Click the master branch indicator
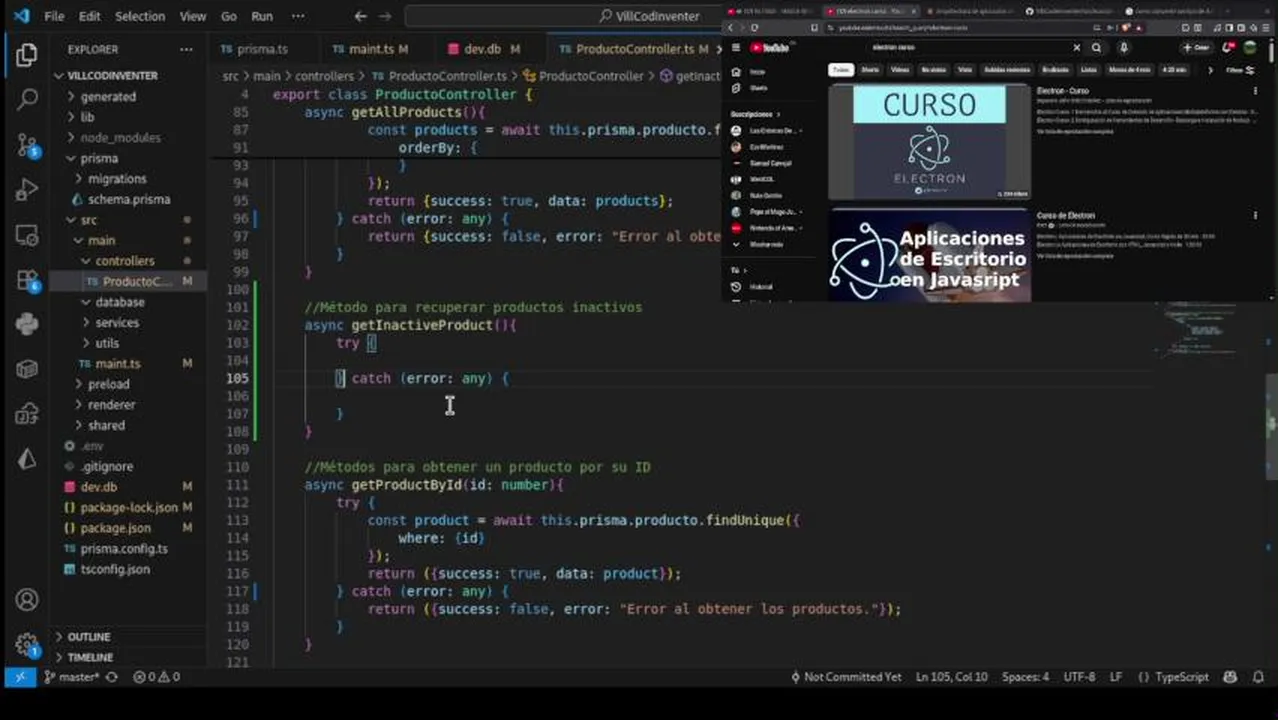This screenshot has width=1278, height=720. 70,677
